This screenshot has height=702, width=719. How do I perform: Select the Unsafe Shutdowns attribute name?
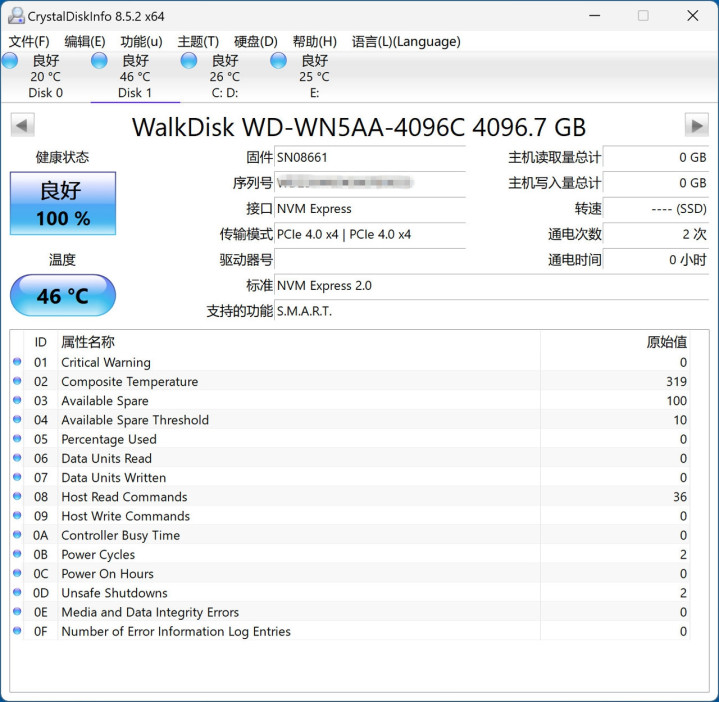114,593
